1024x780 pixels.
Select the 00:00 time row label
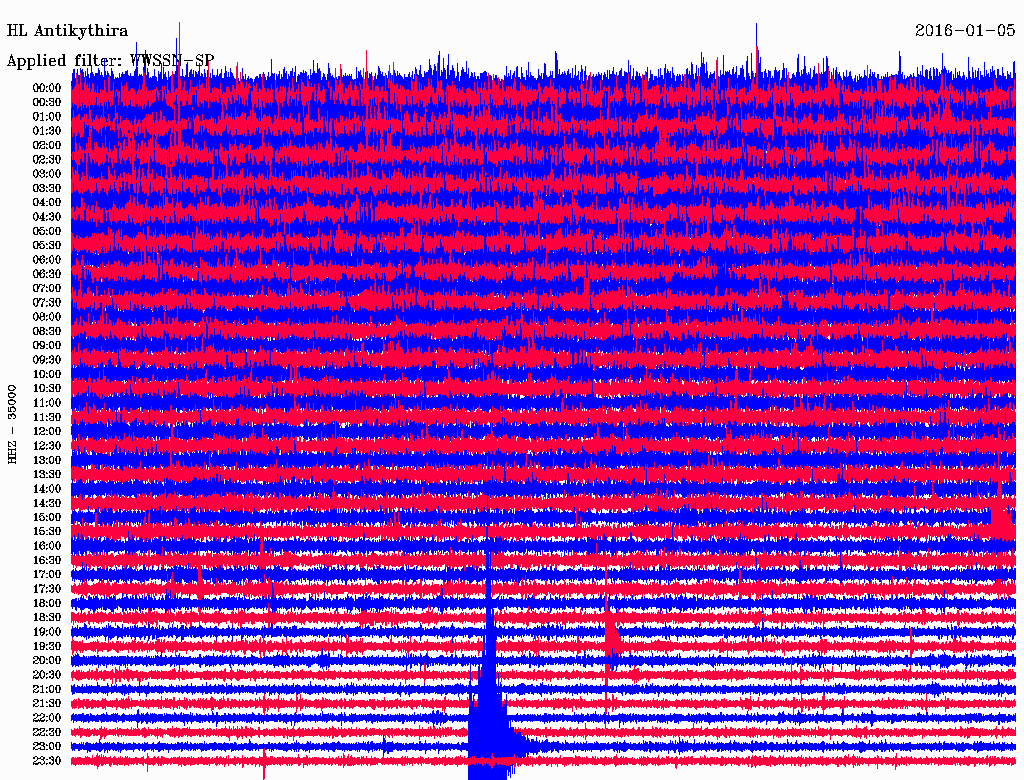tap(47, 88)
